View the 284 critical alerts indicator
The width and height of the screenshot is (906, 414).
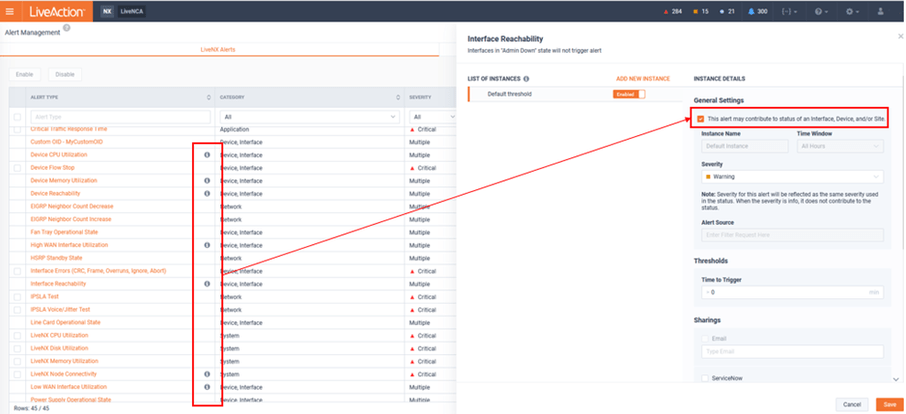(672, 12)
